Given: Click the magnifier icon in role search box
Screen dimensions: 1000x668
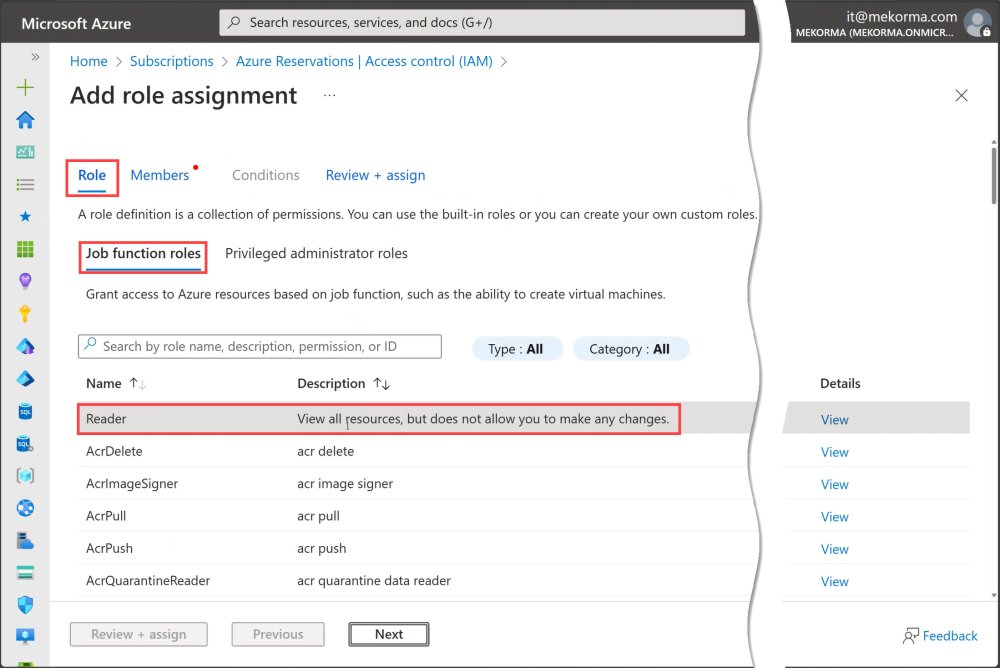Looking at the screenshot, I should [91, 345].
